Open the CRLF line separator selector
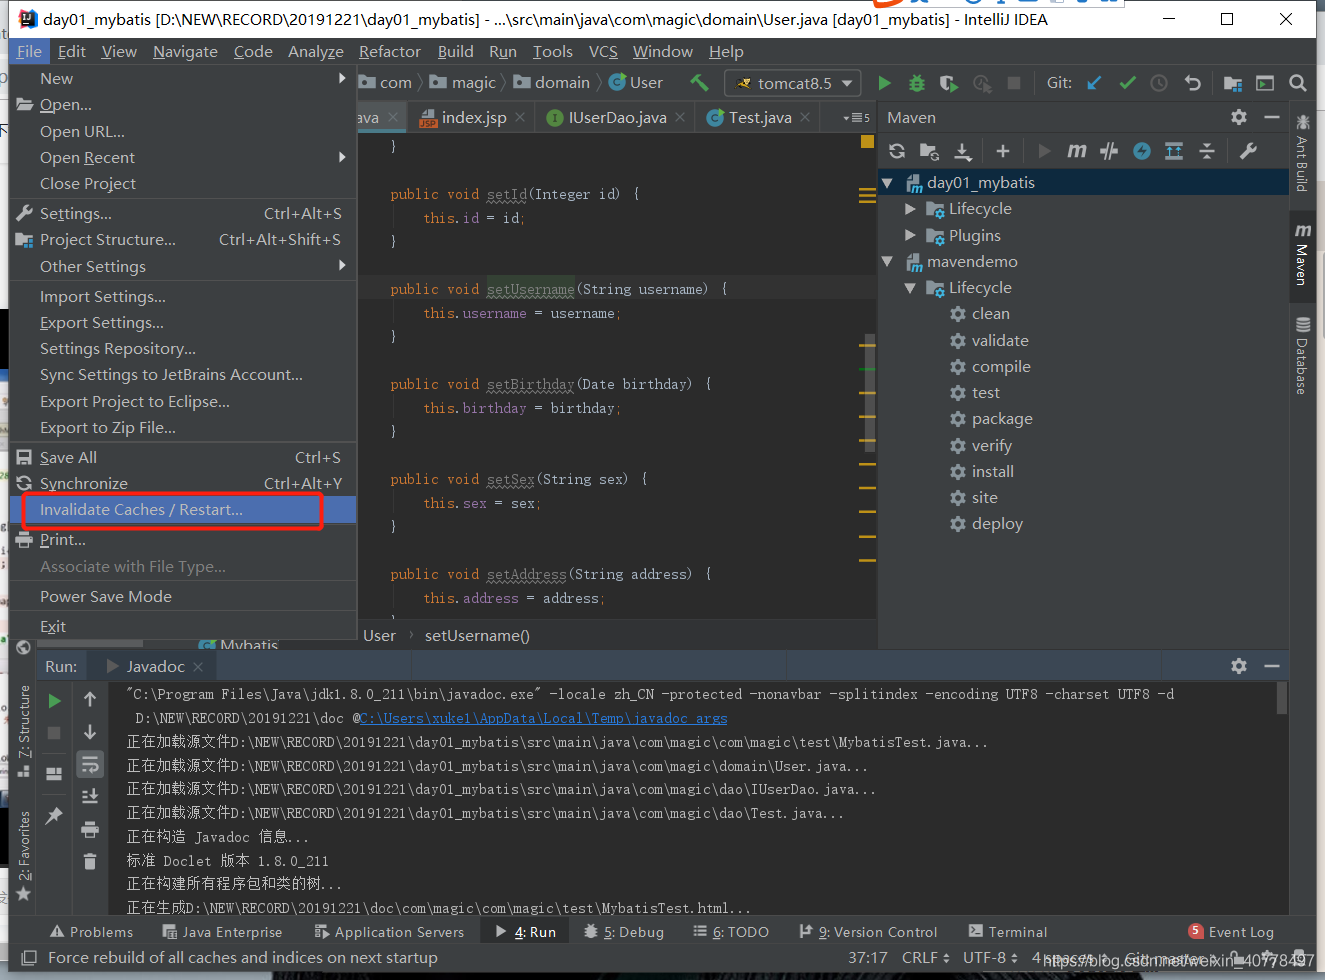This screenshot has width=1325, height=980. (x=926, y=958)
